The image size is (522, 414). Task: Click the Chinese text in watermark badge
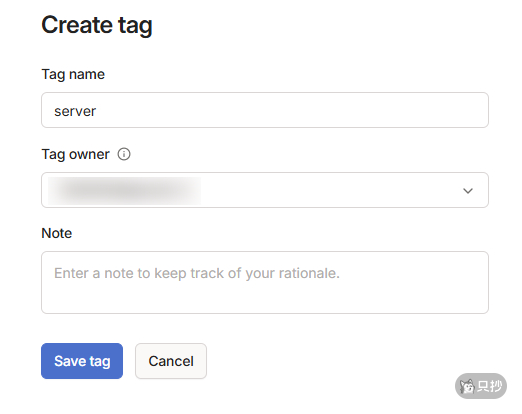pyautogui.click(x=489, y=386)
